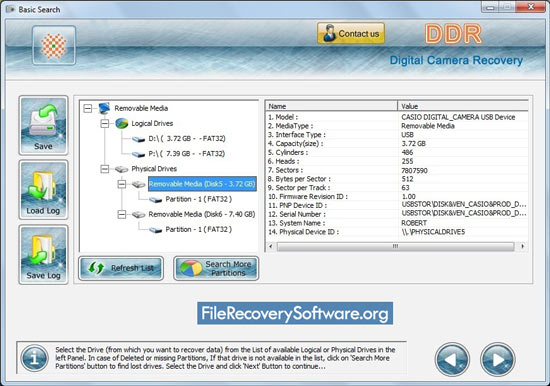Select drive D:\ 3.72 GB FAT32
This screenshot has height=386, width=550.
(187, 139)
